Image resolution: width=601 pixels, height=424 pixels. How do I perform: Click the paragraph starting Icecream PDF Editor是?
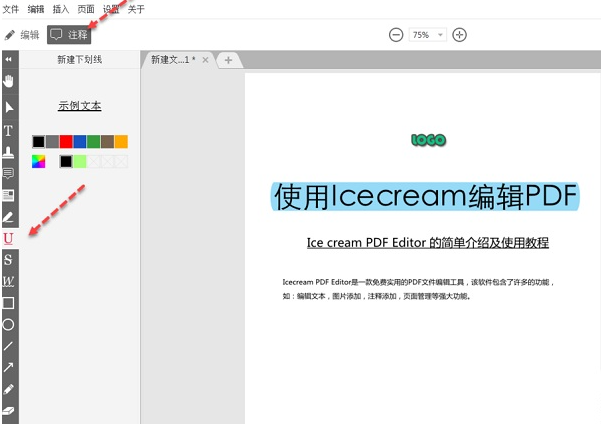coord(418,282)
